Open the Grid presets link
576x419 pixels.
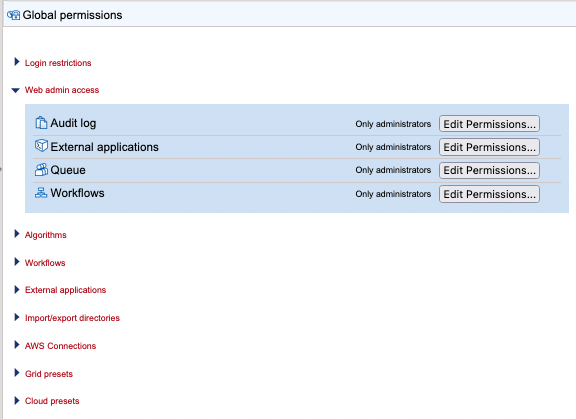49,374
